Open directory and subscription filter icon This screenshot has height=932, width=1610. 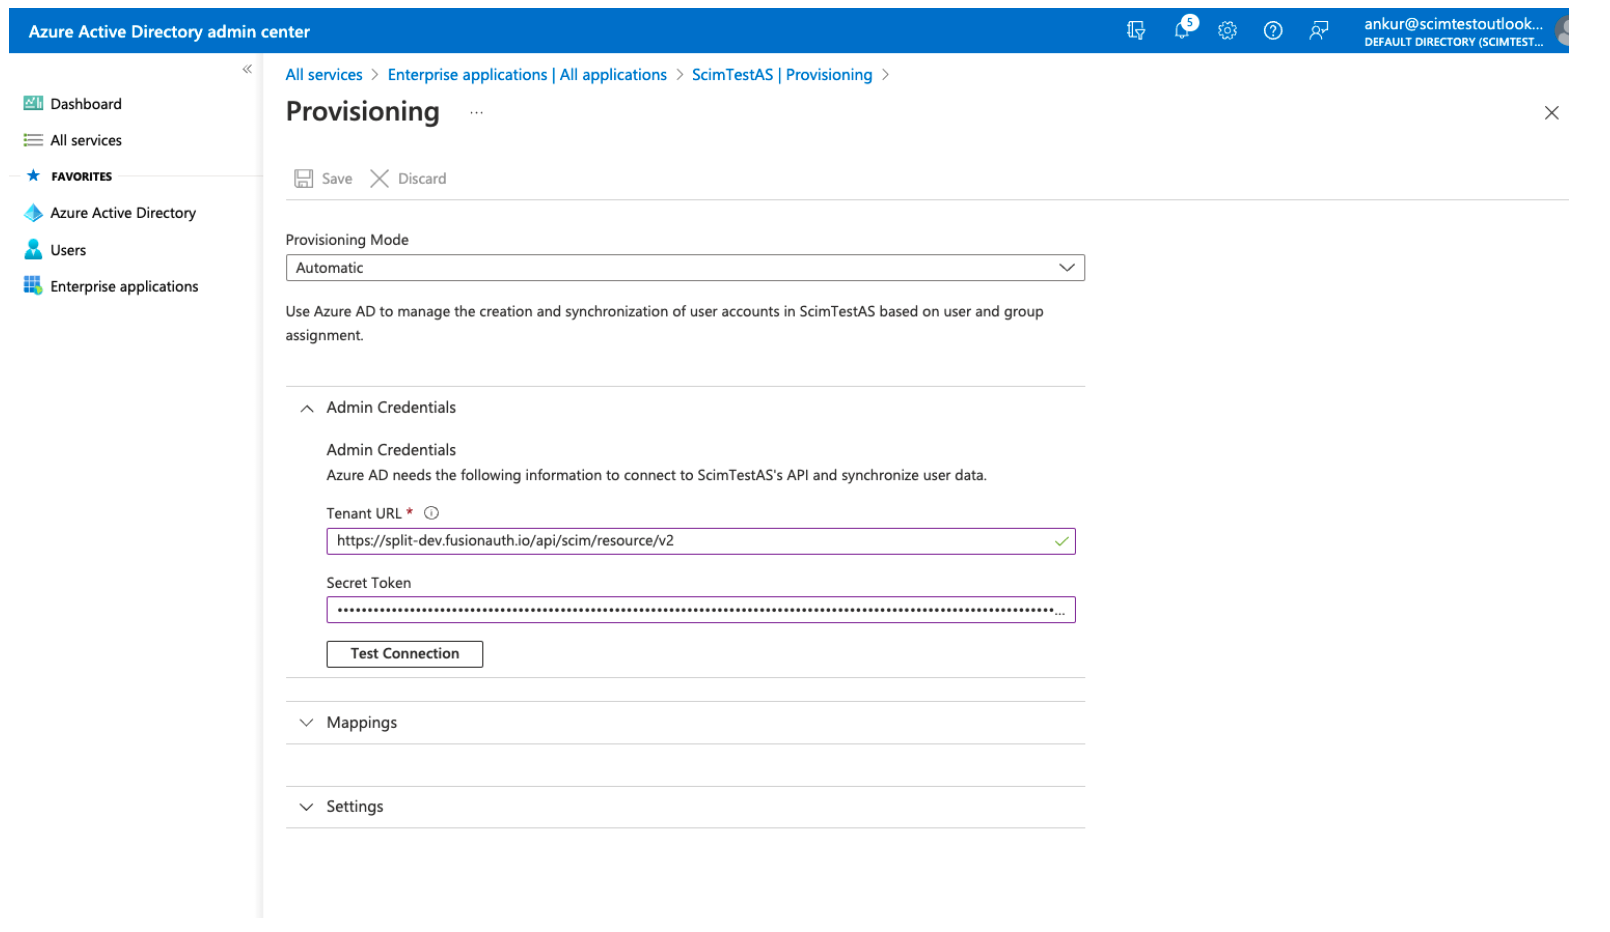[1136, 31]
